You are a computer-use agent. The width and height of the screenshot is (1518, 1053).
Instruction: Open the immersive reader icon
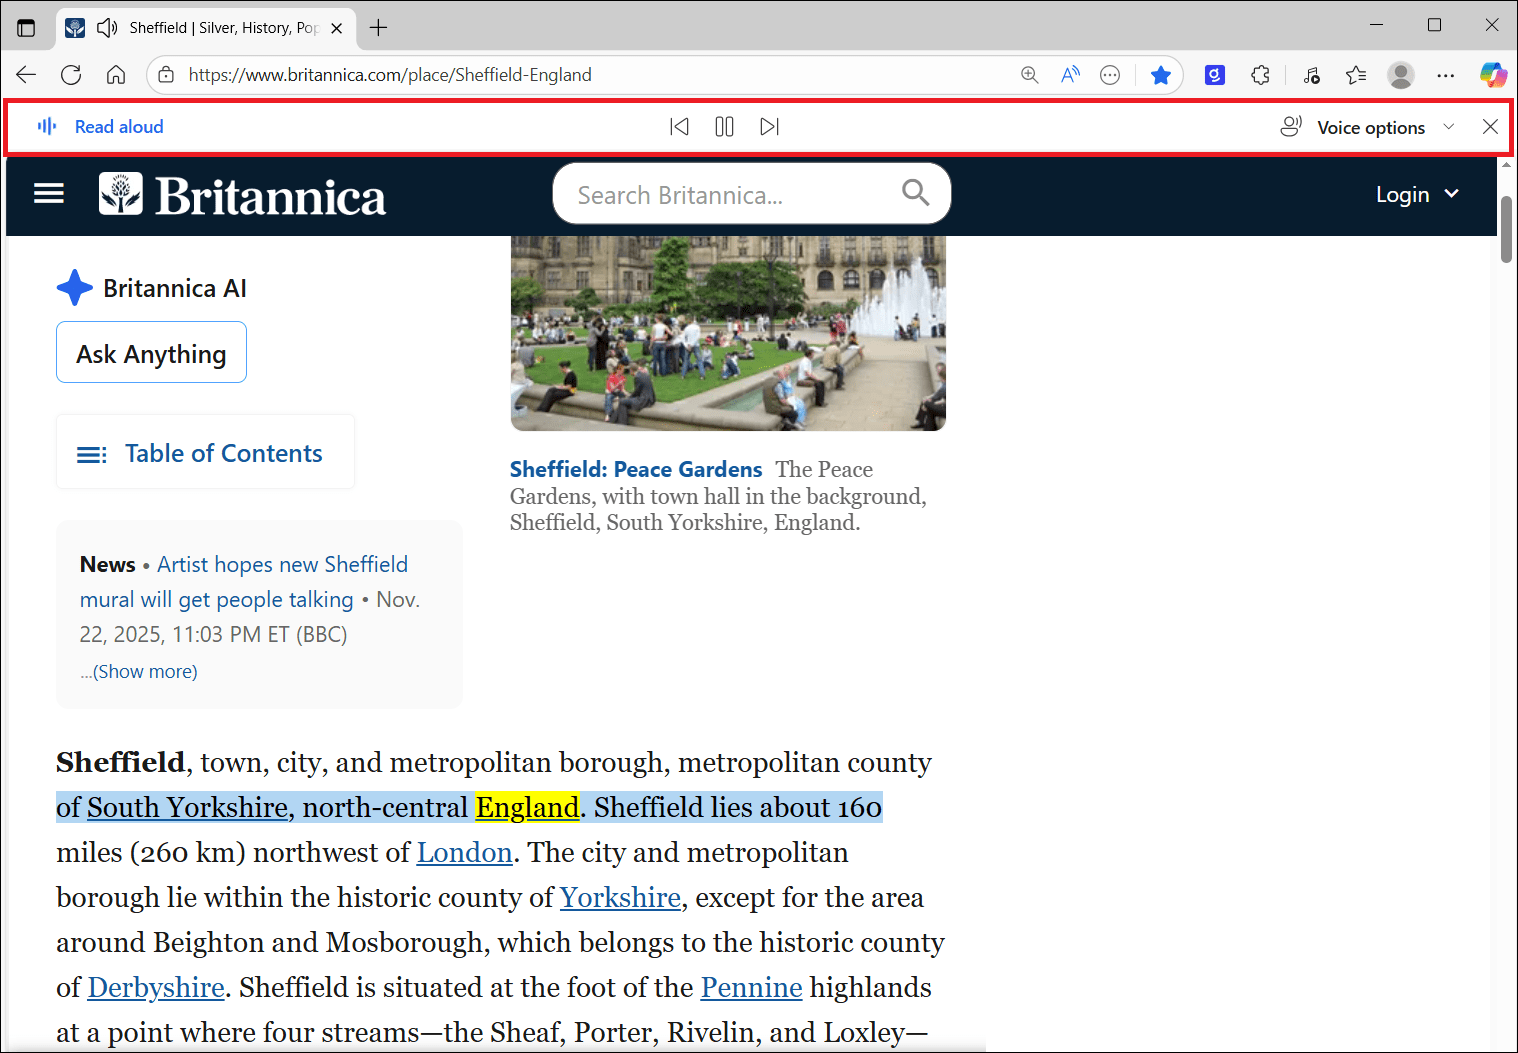pos(1070,74)
